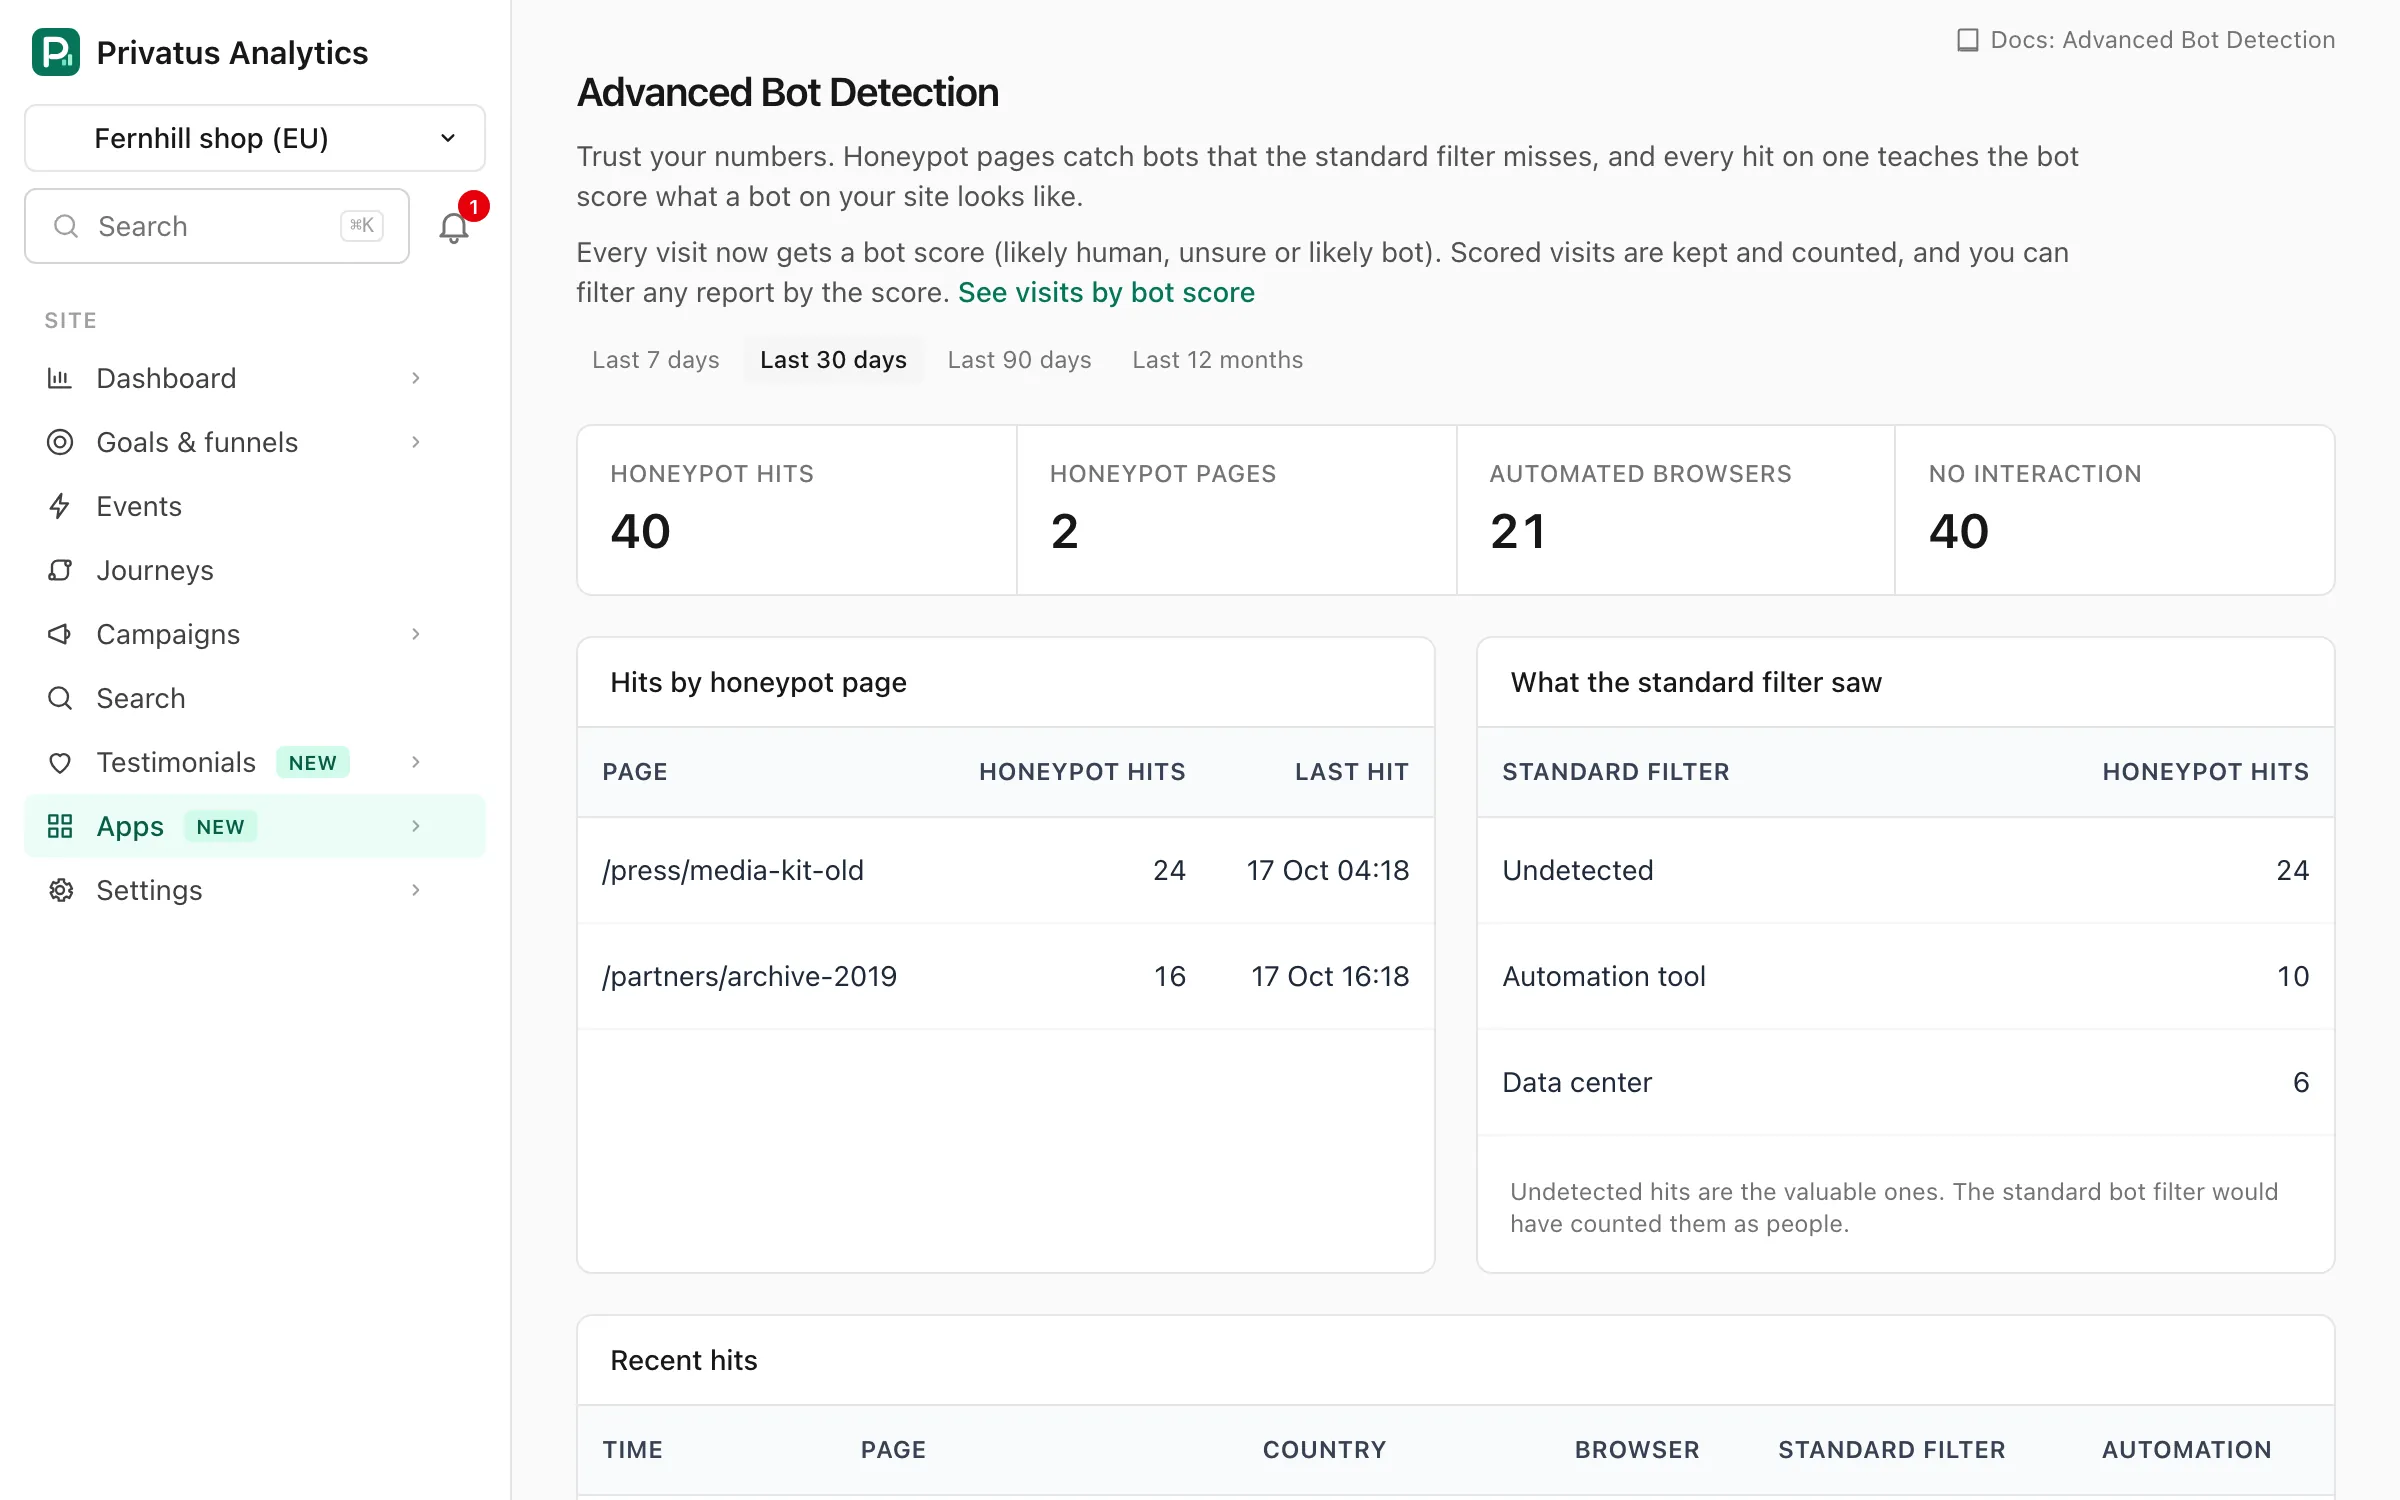Expand the Apps chevron
Image resolution: width=2400 pixels, height=1500 pixels.
tap(416, 826)
